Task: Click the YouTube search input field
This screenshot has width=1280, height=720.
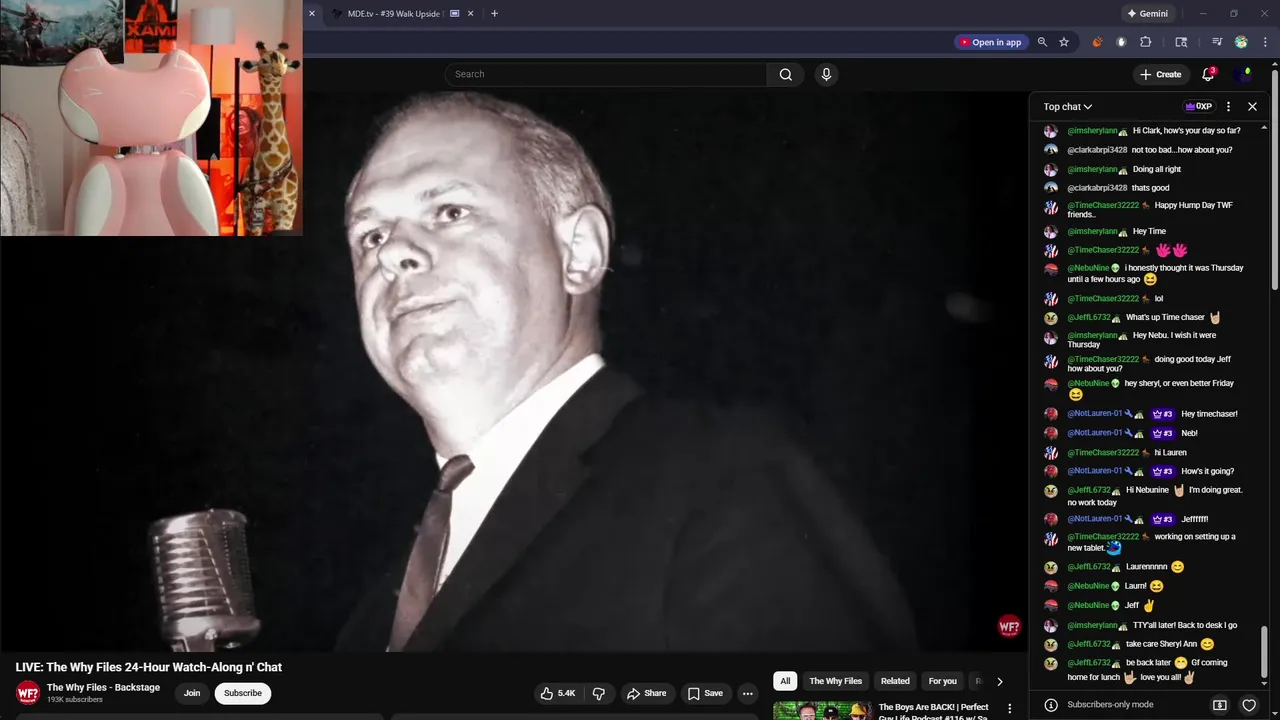Action: (606, 74)
